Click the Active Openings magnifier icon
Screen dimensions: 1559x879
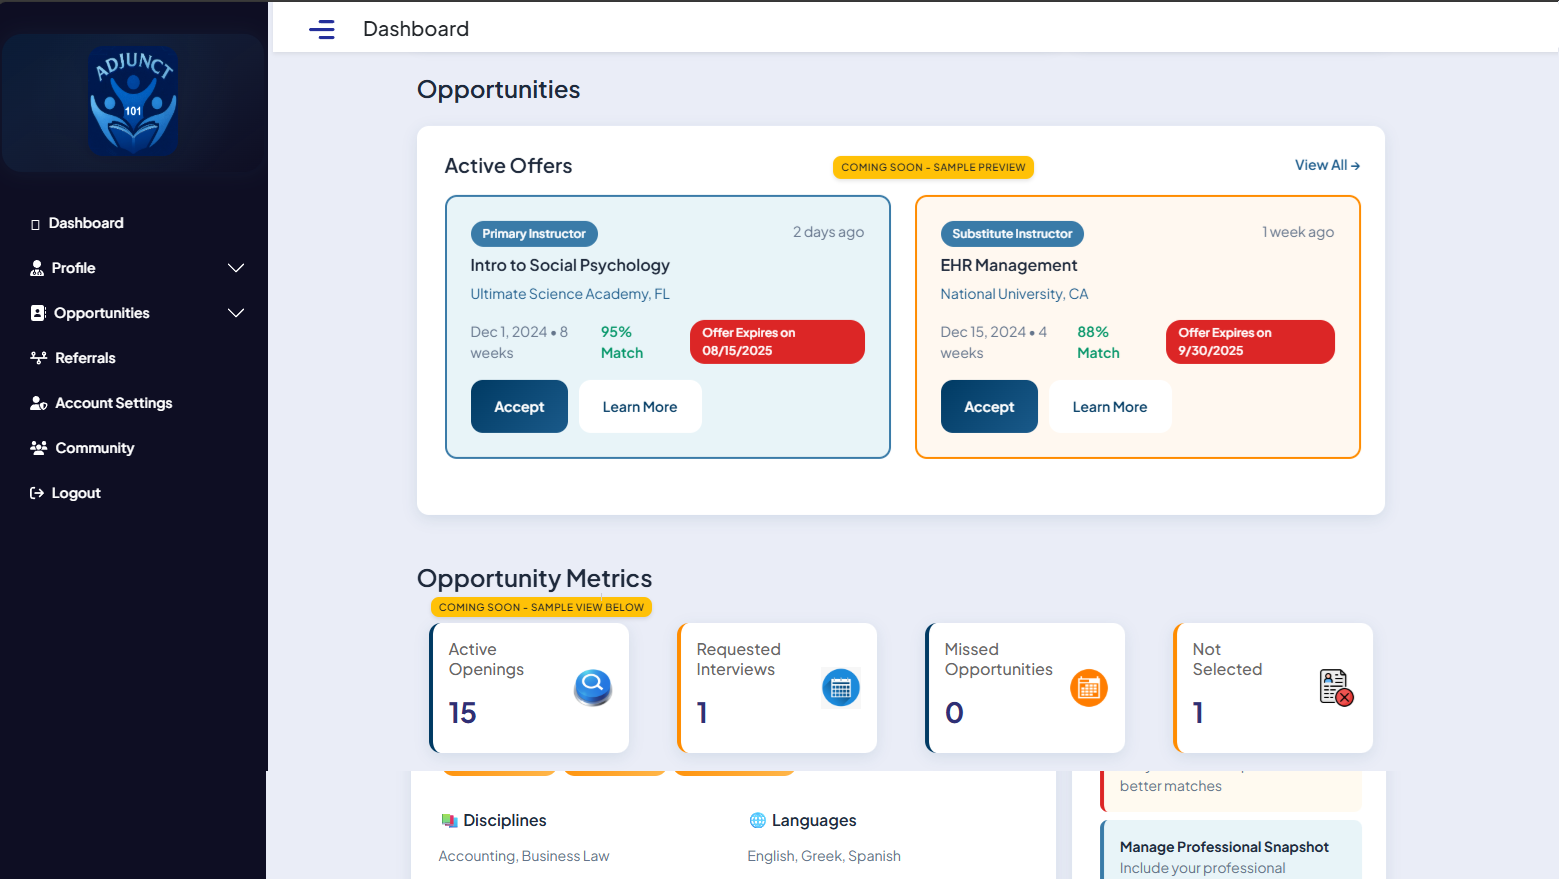tap(593, 687)
